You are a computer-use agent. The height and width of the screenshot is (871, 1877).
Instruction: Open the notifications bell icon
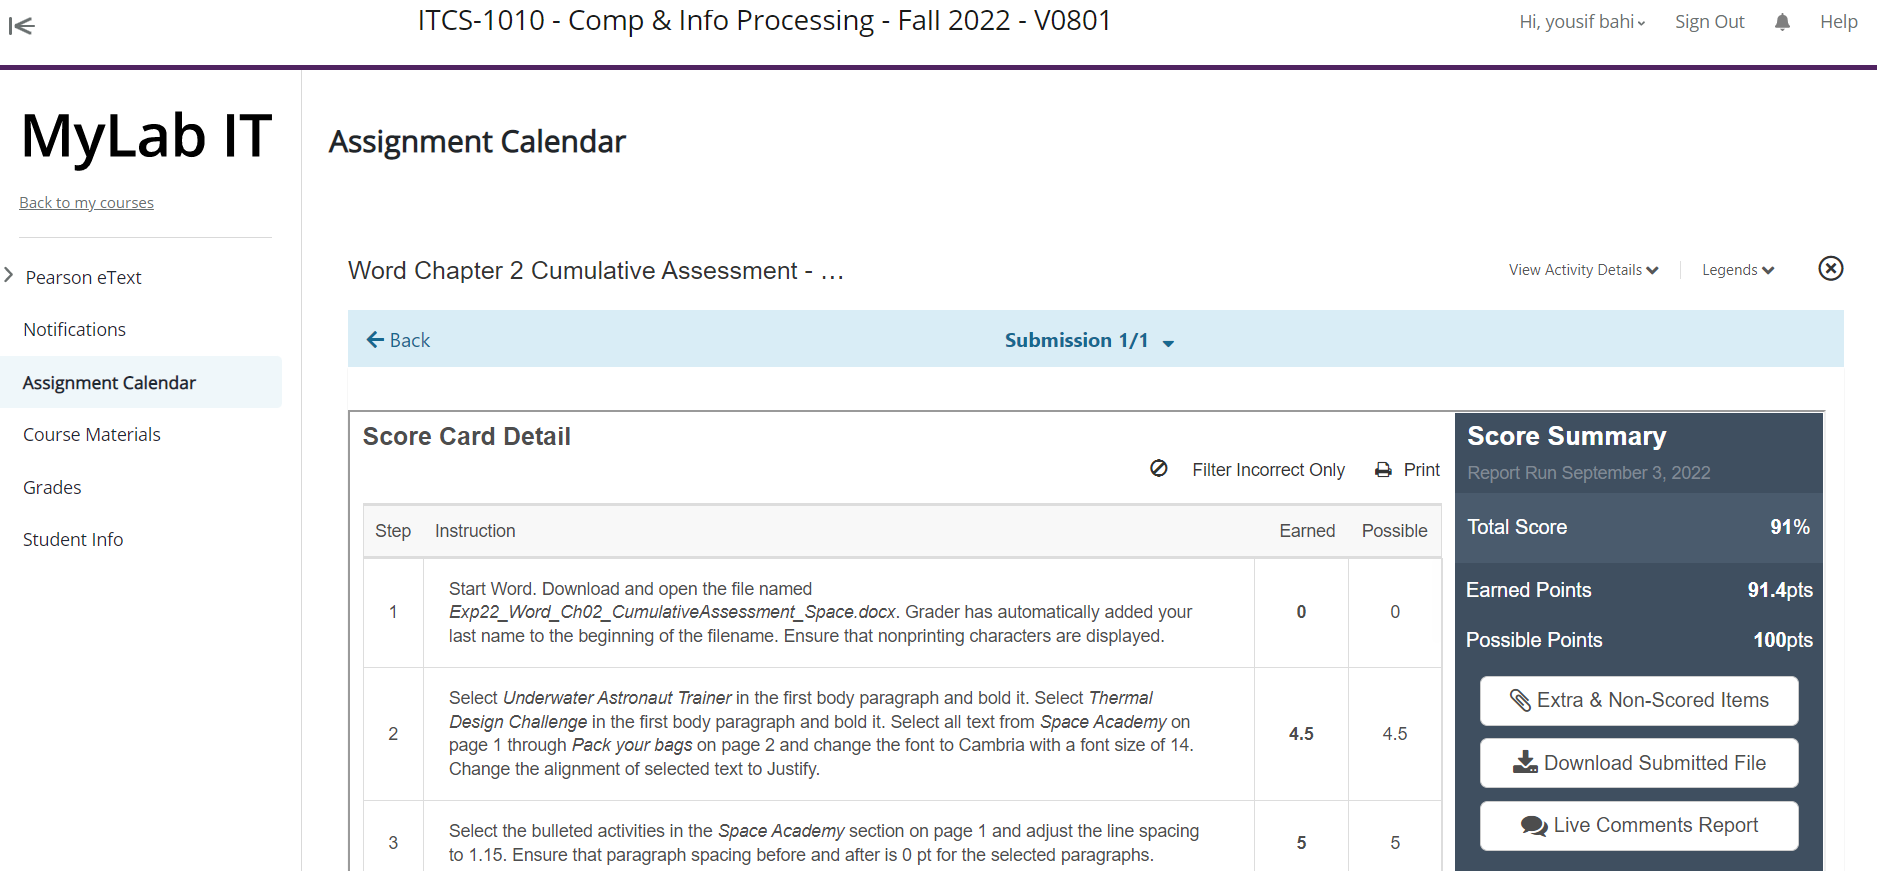tap(1782, 22)
